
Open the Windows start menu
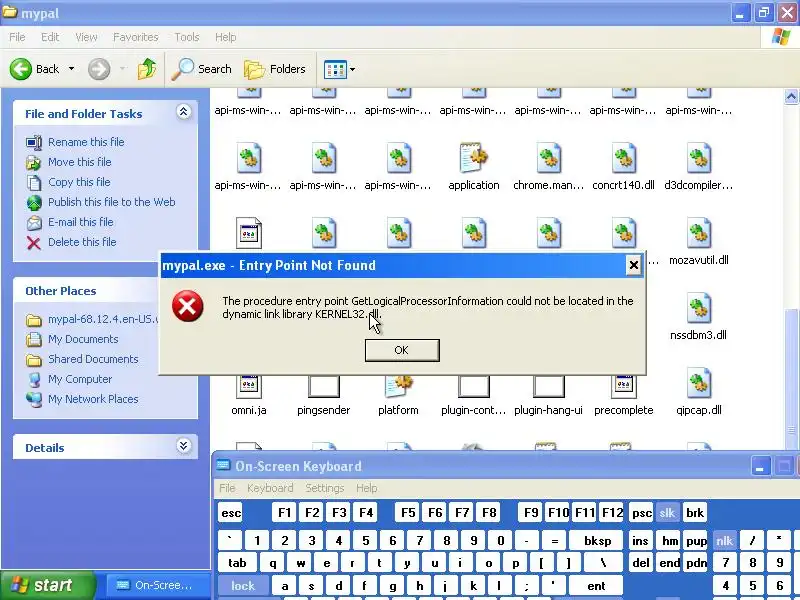click(47, 585)
